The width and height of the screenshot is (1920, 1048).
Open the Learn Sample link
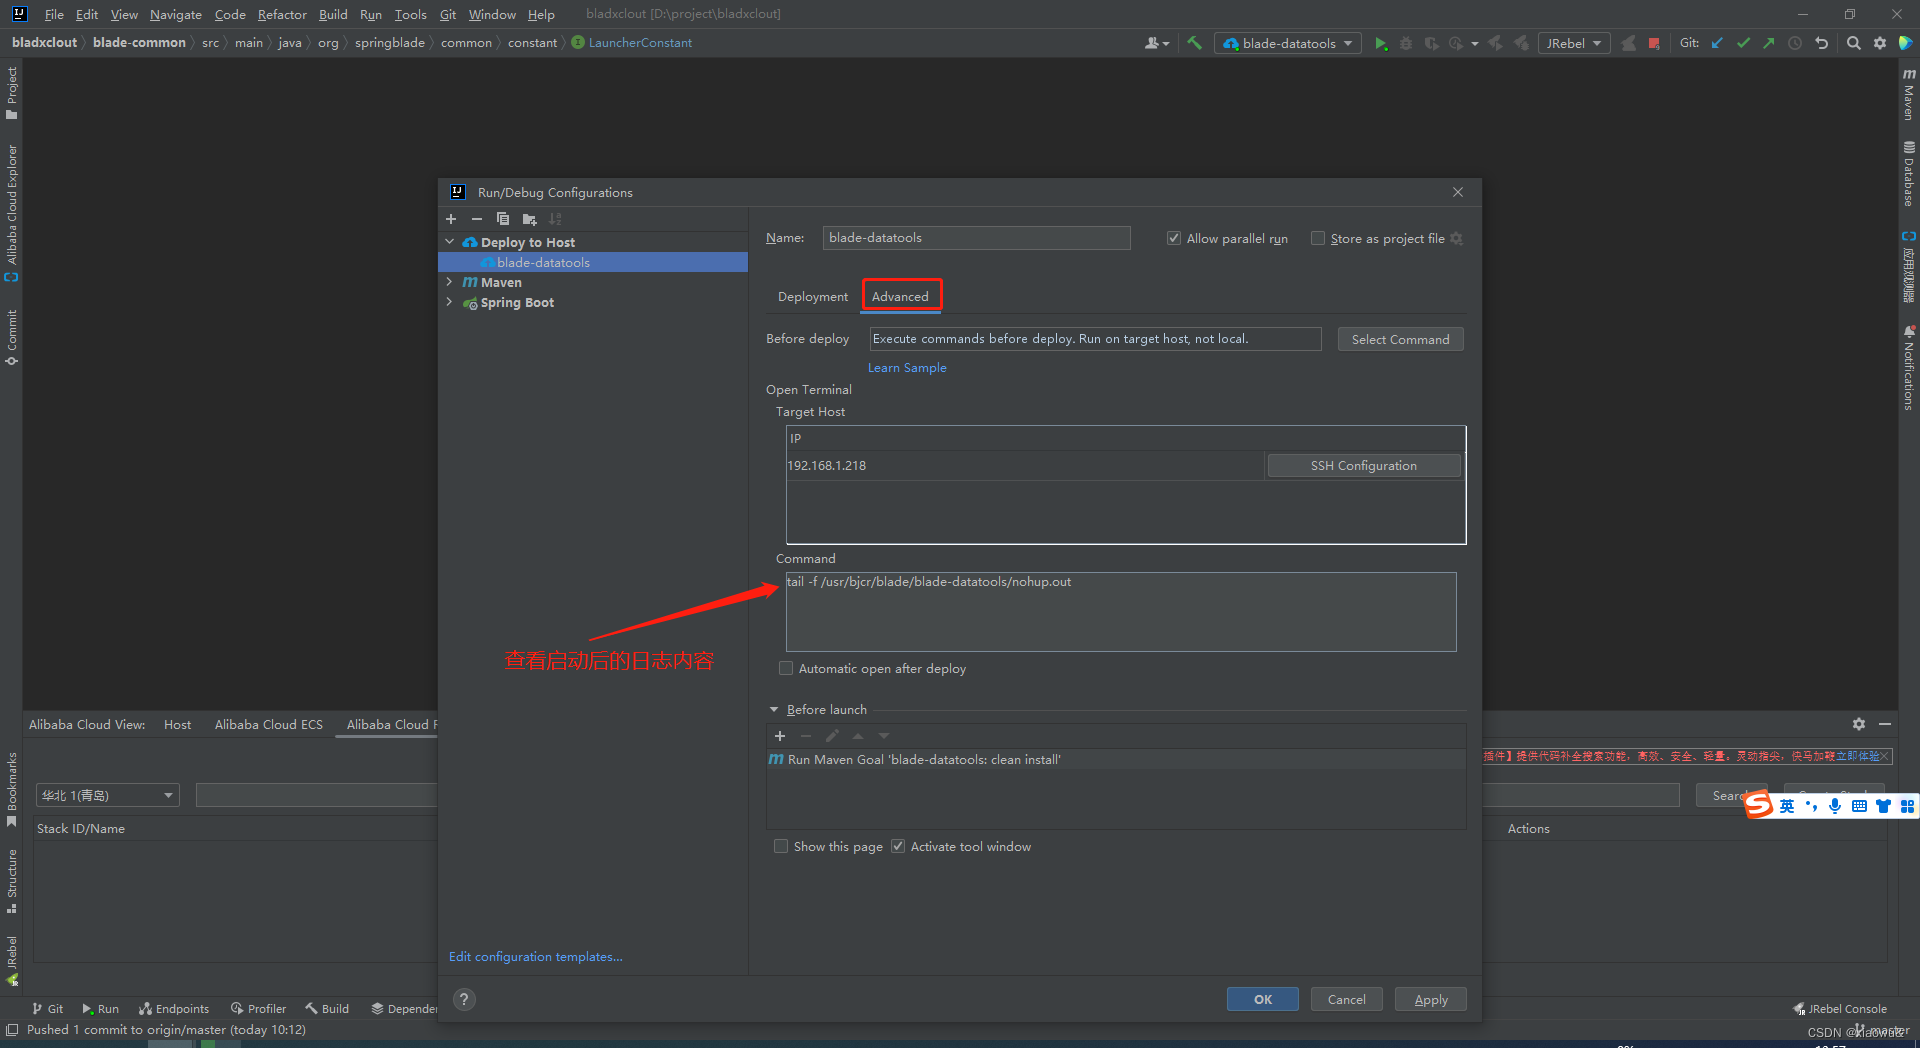point(907,367)
